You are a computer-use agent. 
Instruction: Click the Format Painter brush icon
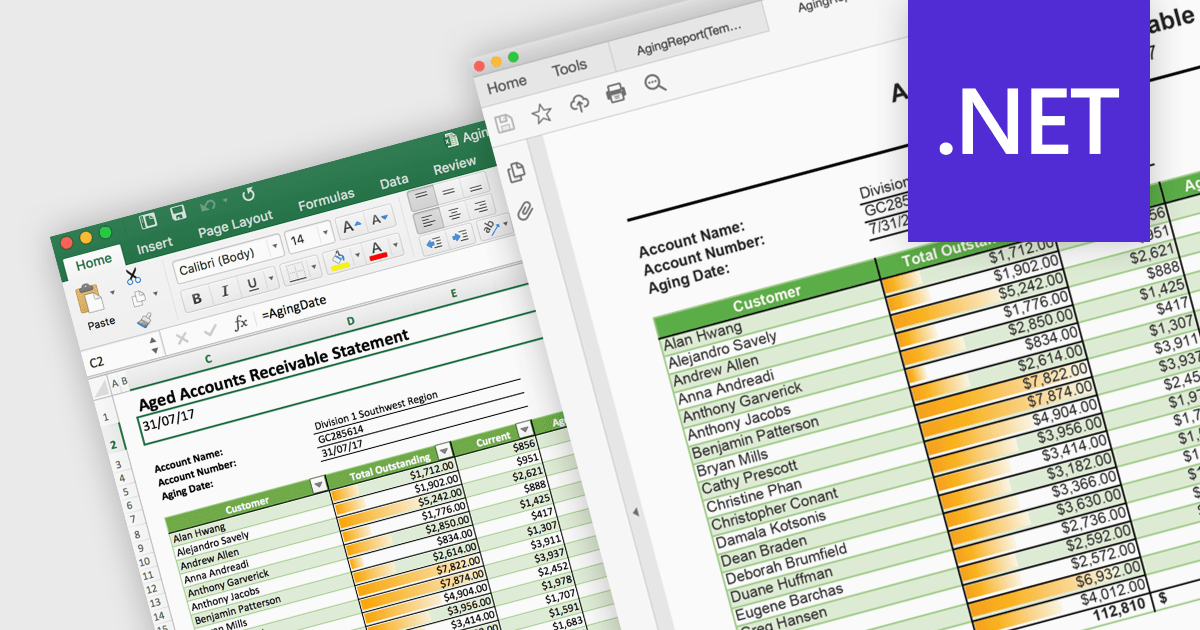coord(144,321)
